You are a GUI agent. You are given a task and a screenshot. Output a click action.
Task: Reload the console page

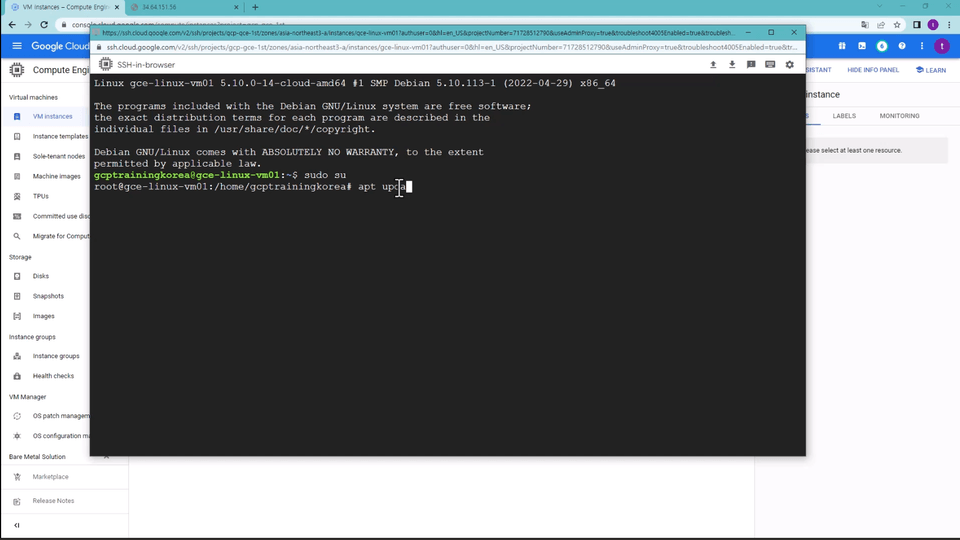click(44, 24)
